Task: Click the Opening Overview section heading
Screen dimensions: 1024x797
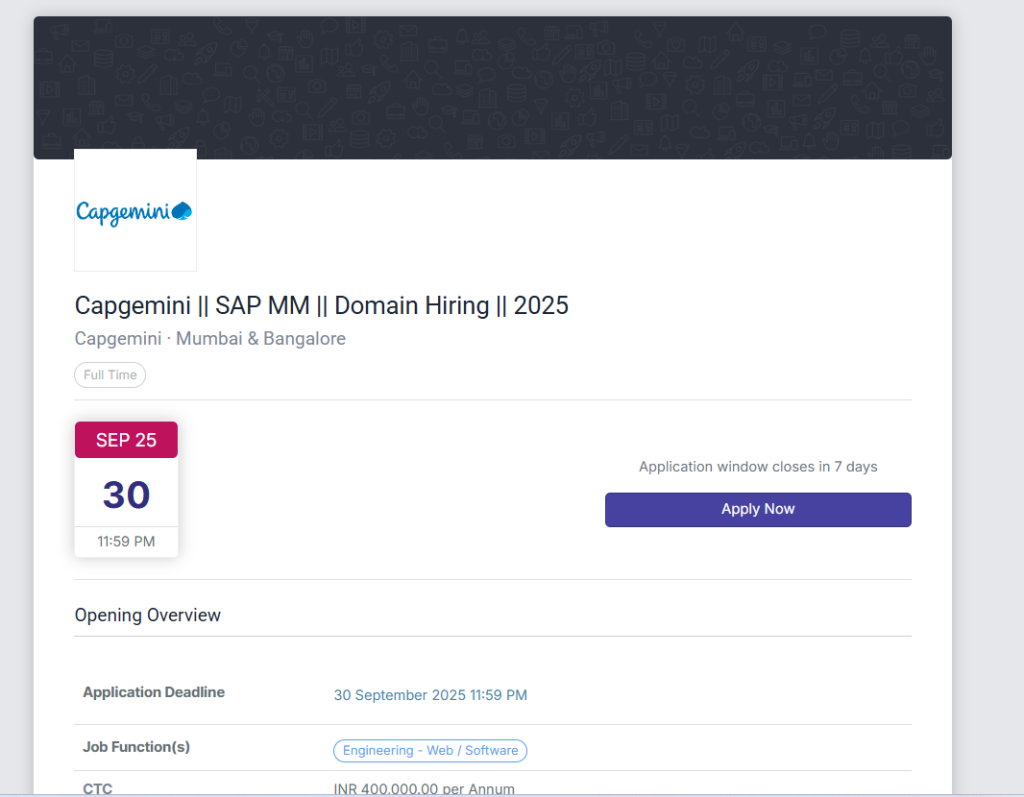Action: click(148, 615)
